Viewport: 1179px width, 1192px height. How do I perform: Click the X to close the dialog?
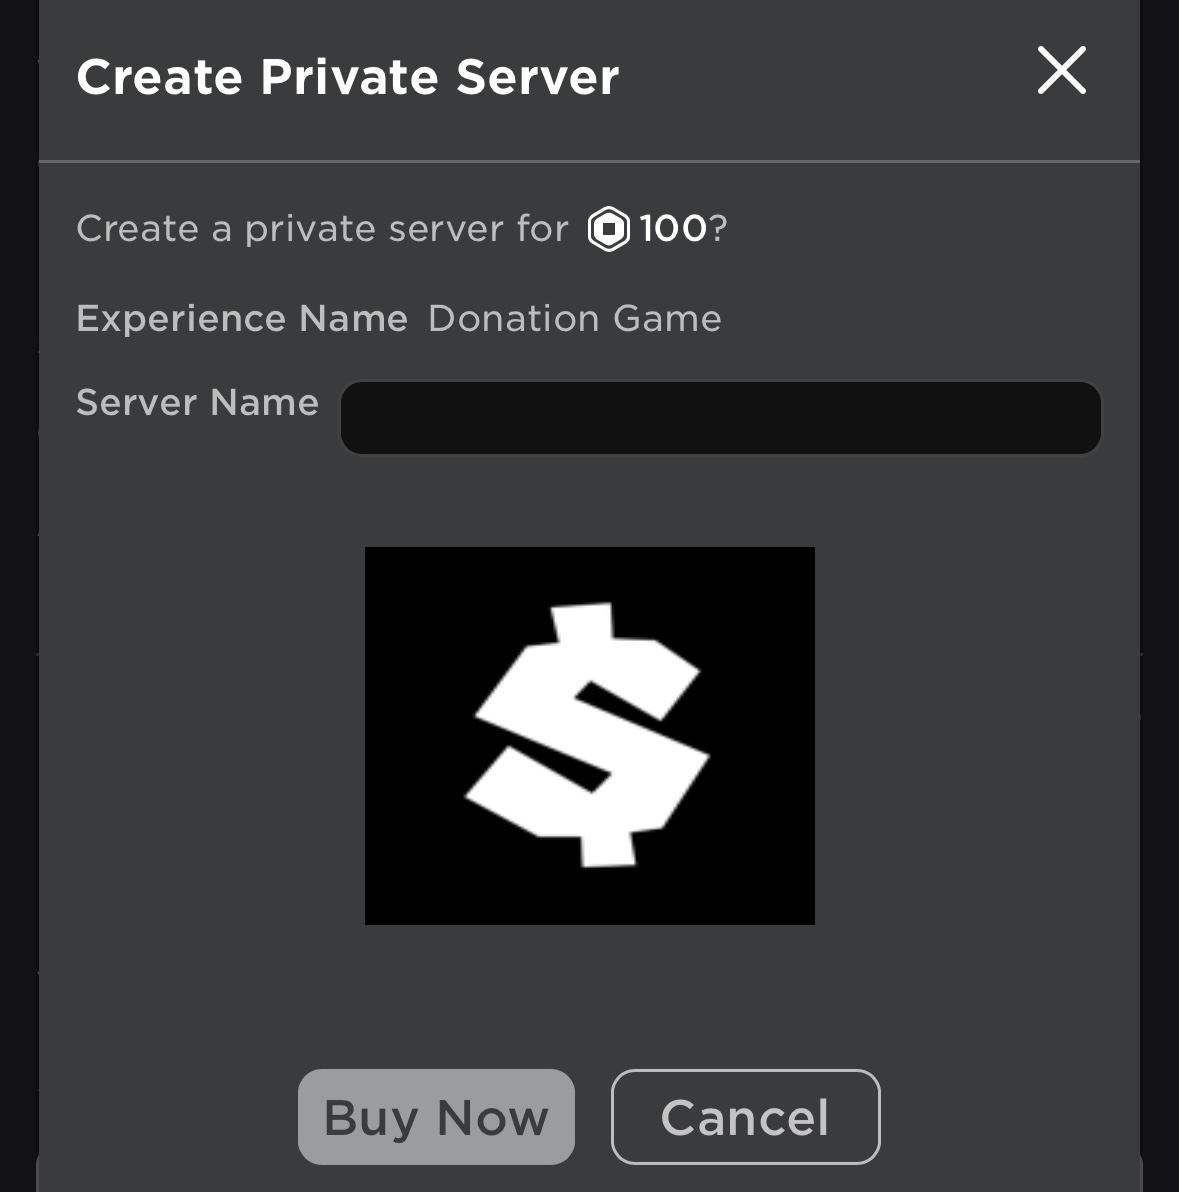(x=1060, y=71)
